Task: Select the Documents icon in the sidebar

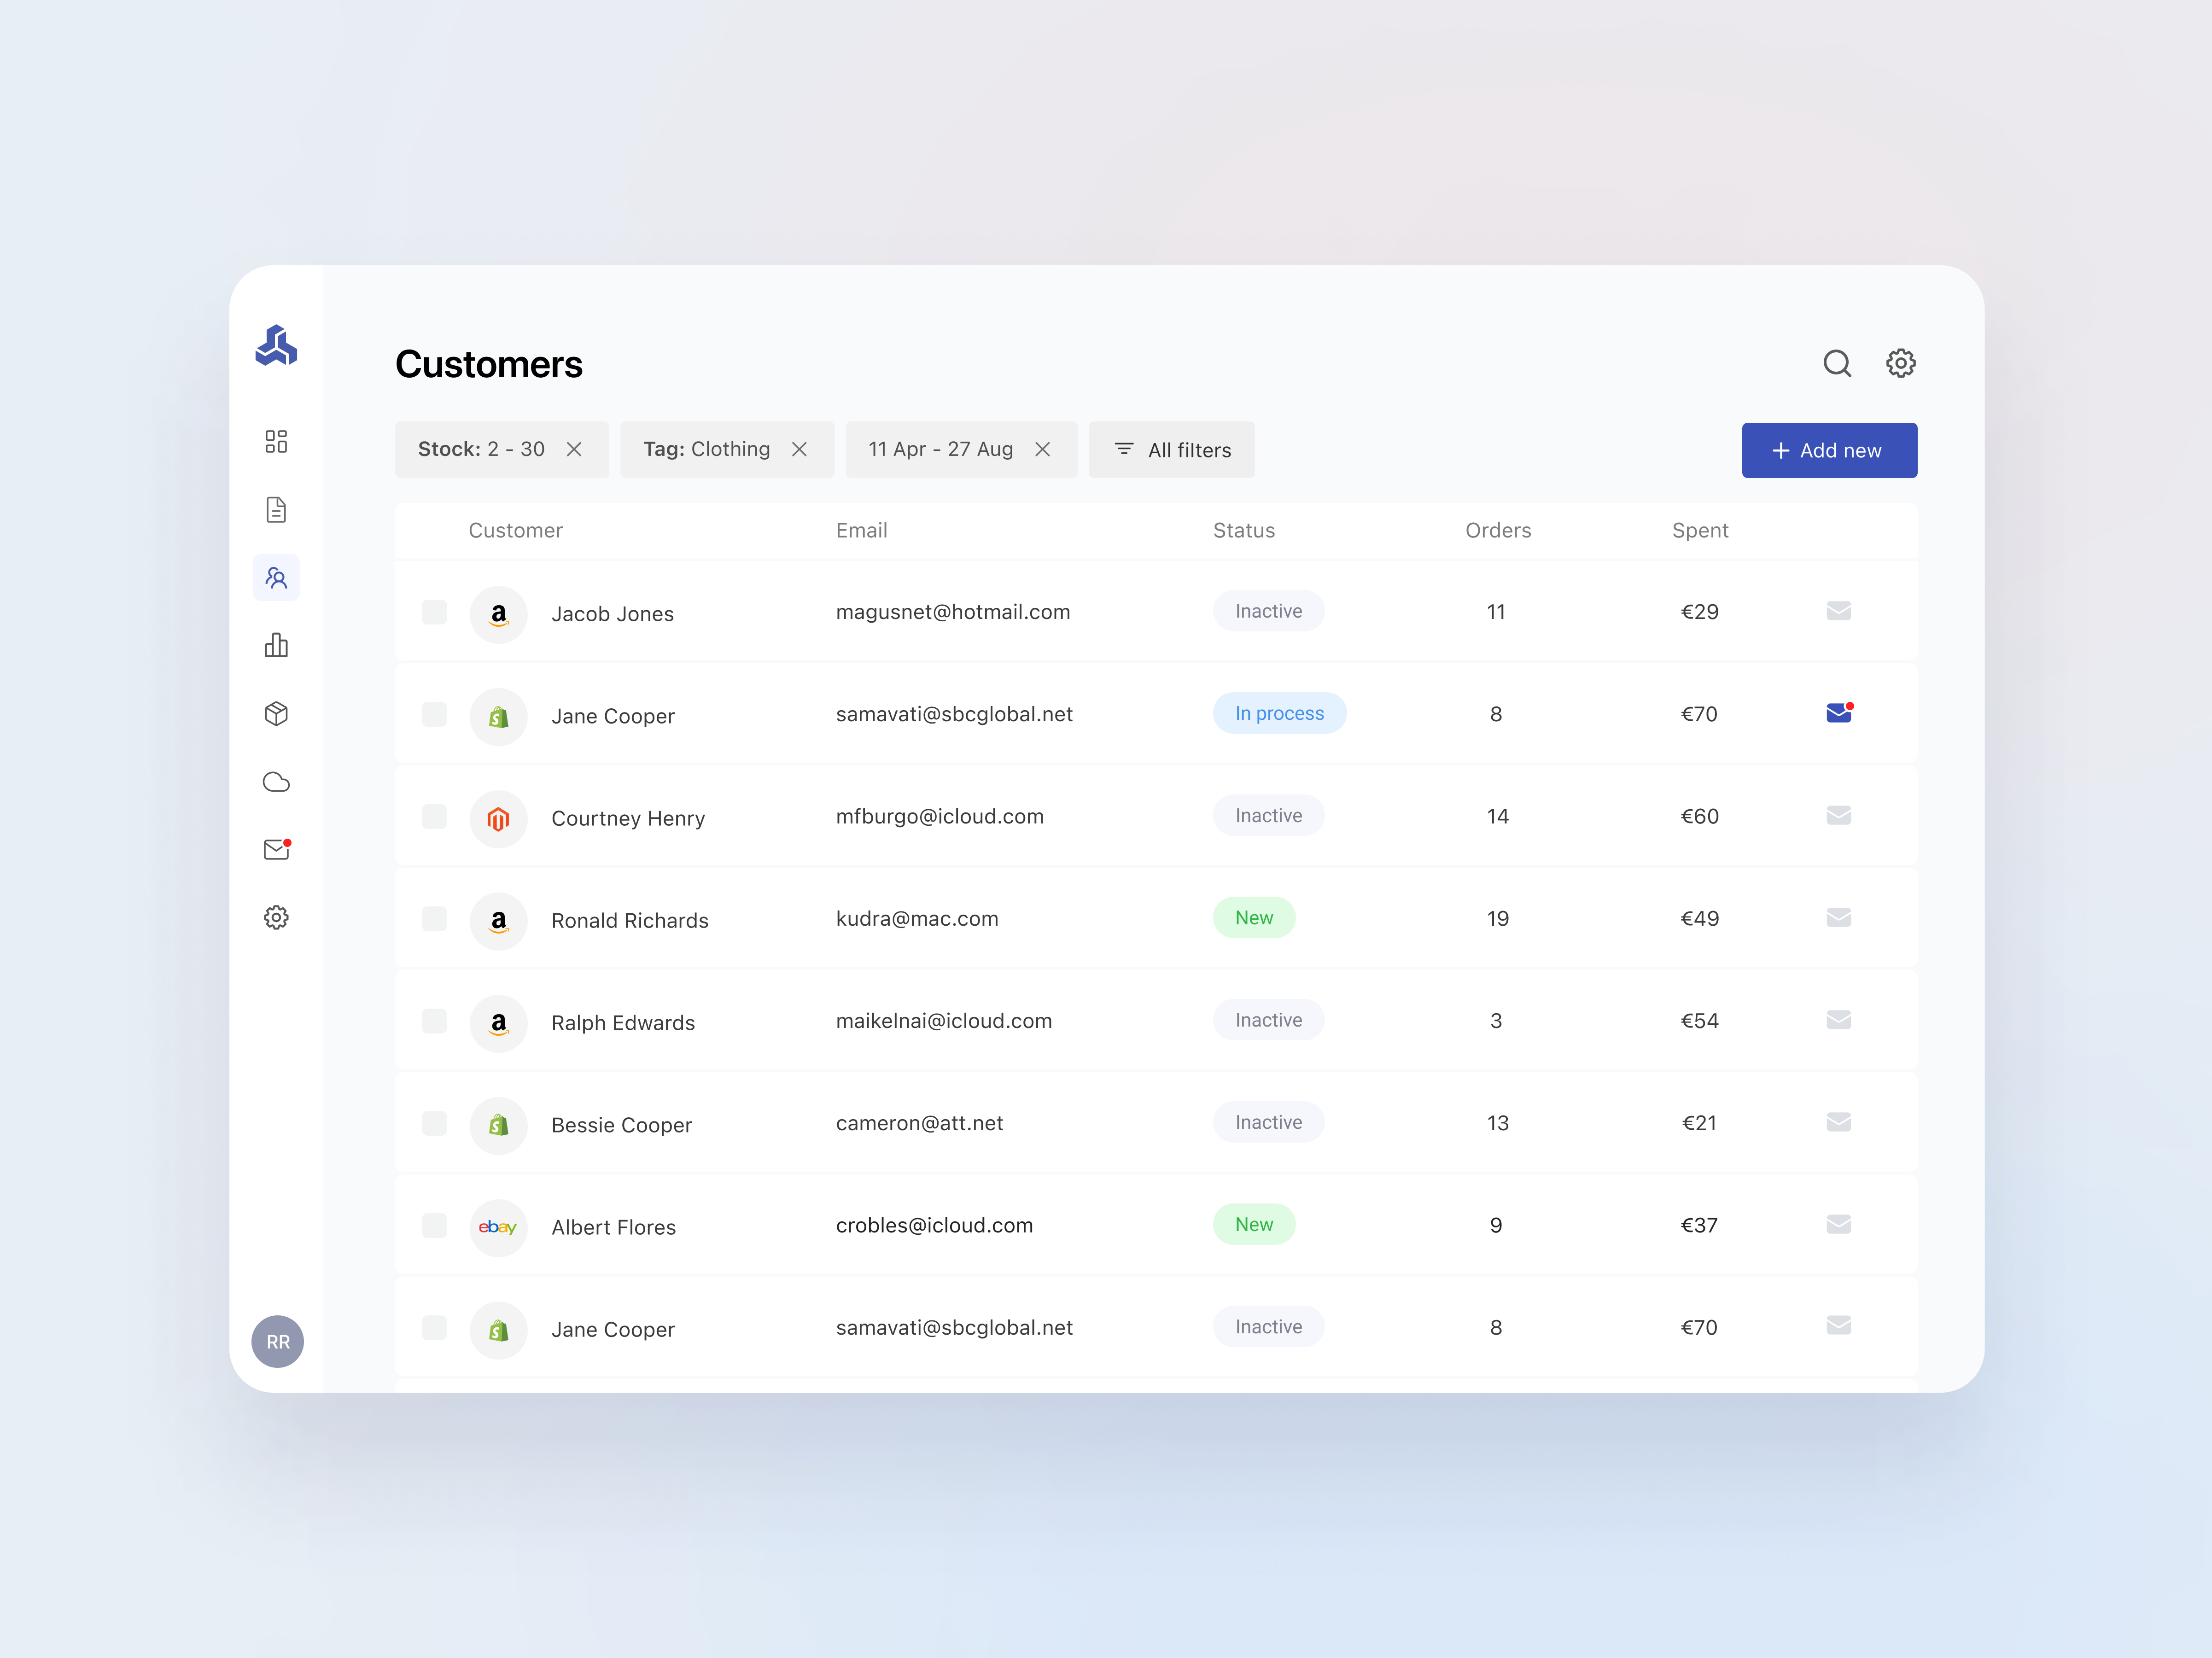Action: (276, 509)
